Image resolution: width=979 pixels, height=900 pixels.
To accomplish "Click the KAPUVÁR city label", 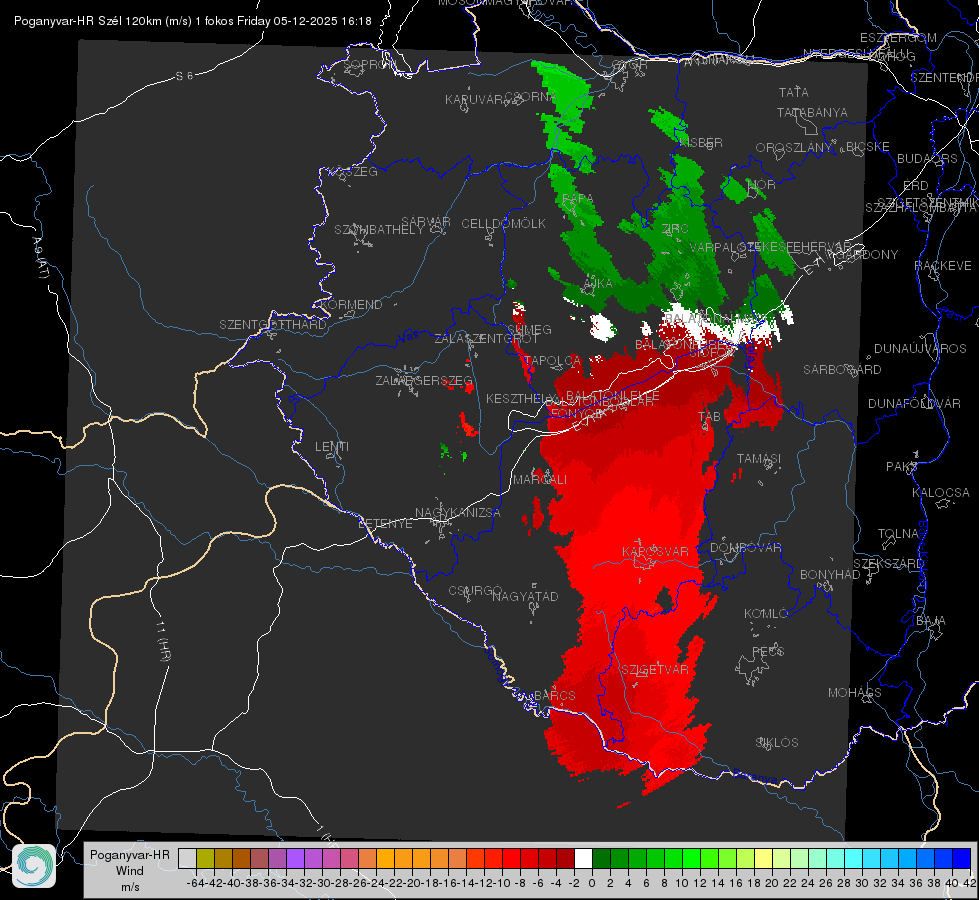I will coord(474,100).
